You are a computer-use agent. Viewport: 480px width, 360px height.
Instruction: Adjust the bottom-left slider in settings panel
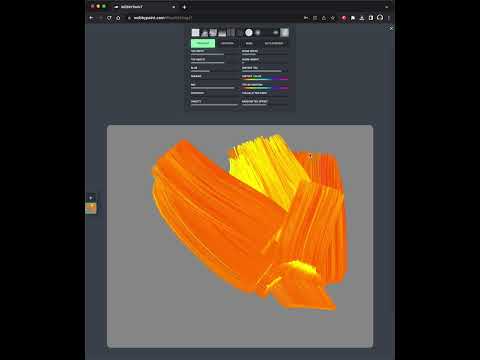click(x=214, y=104)
